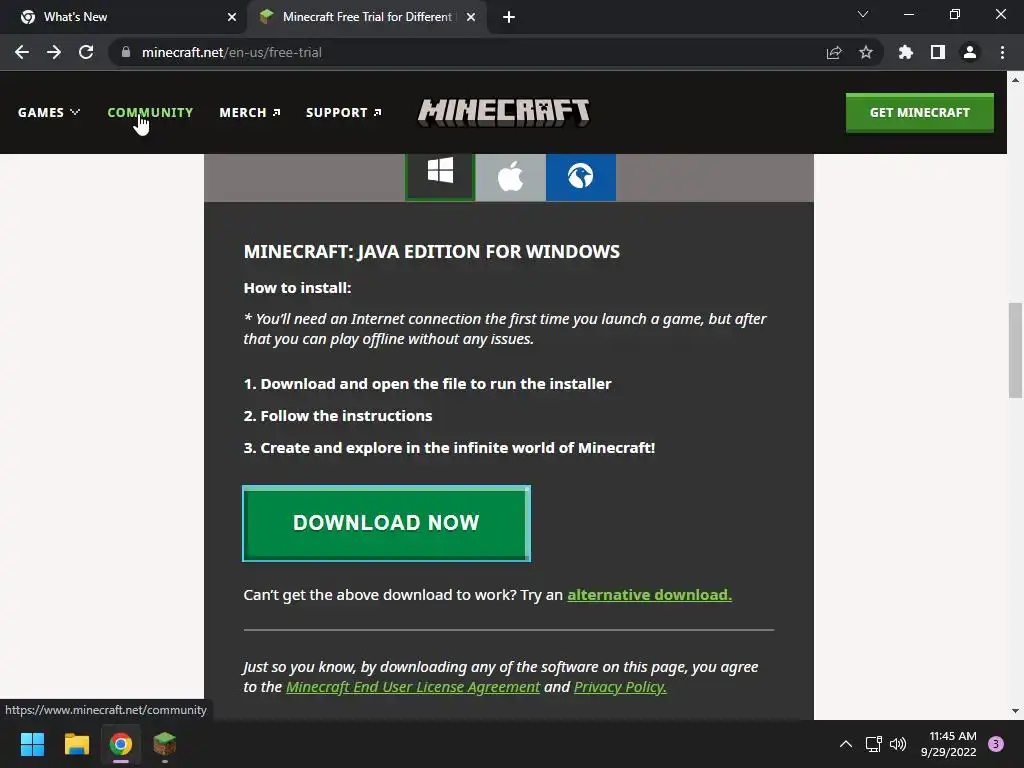Image resolution: width=1024 pixels, height=768 pixels.
Task: Open notification center badge
Action: 996,744
